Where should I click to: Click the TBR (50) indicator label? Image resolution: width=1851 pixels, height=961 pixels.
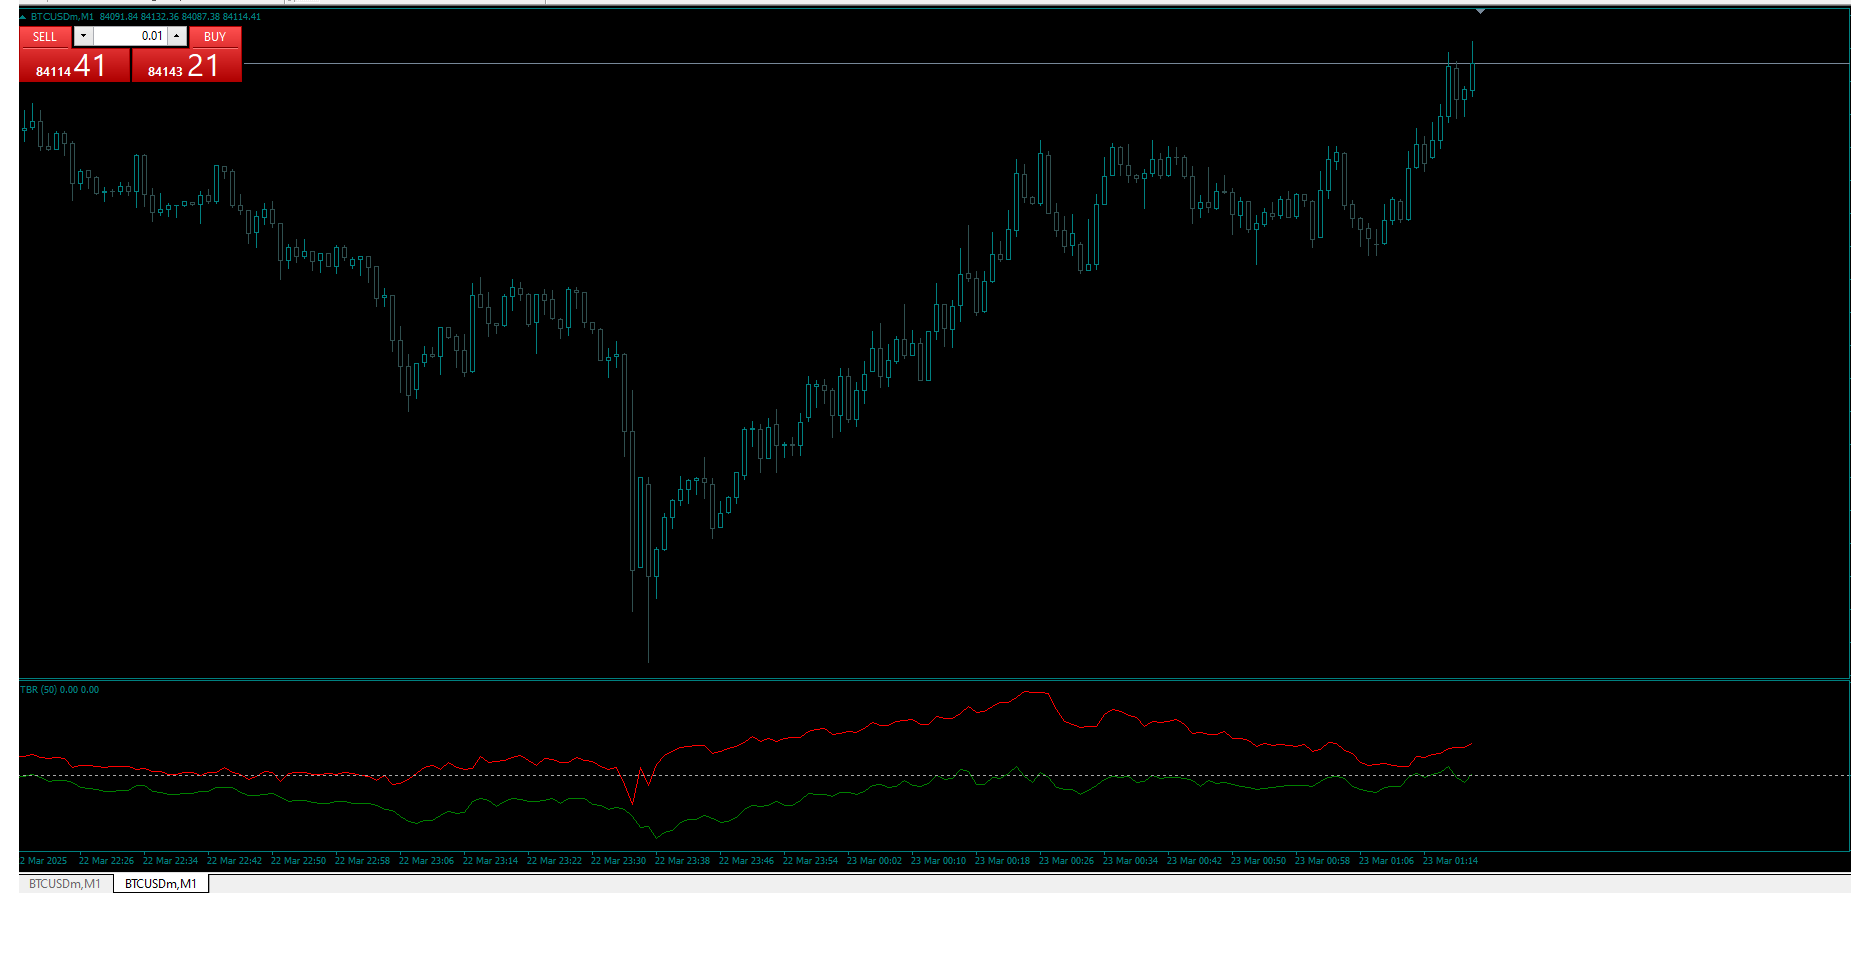pyautogui.click(x=60, y=690)
